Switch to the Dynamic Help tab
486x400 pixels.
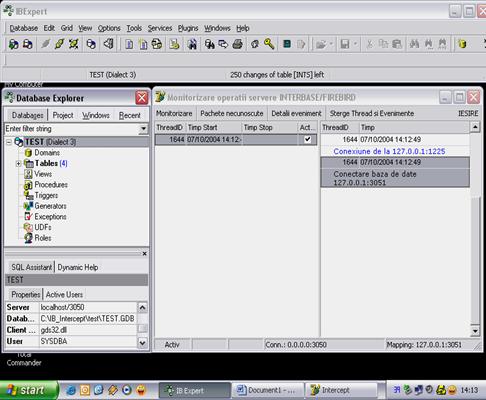78,267
